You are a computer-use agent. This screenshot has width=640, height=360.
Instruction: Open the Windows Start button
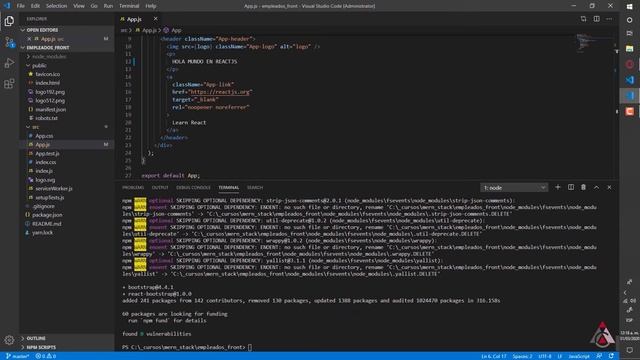(x=629, y=7)
